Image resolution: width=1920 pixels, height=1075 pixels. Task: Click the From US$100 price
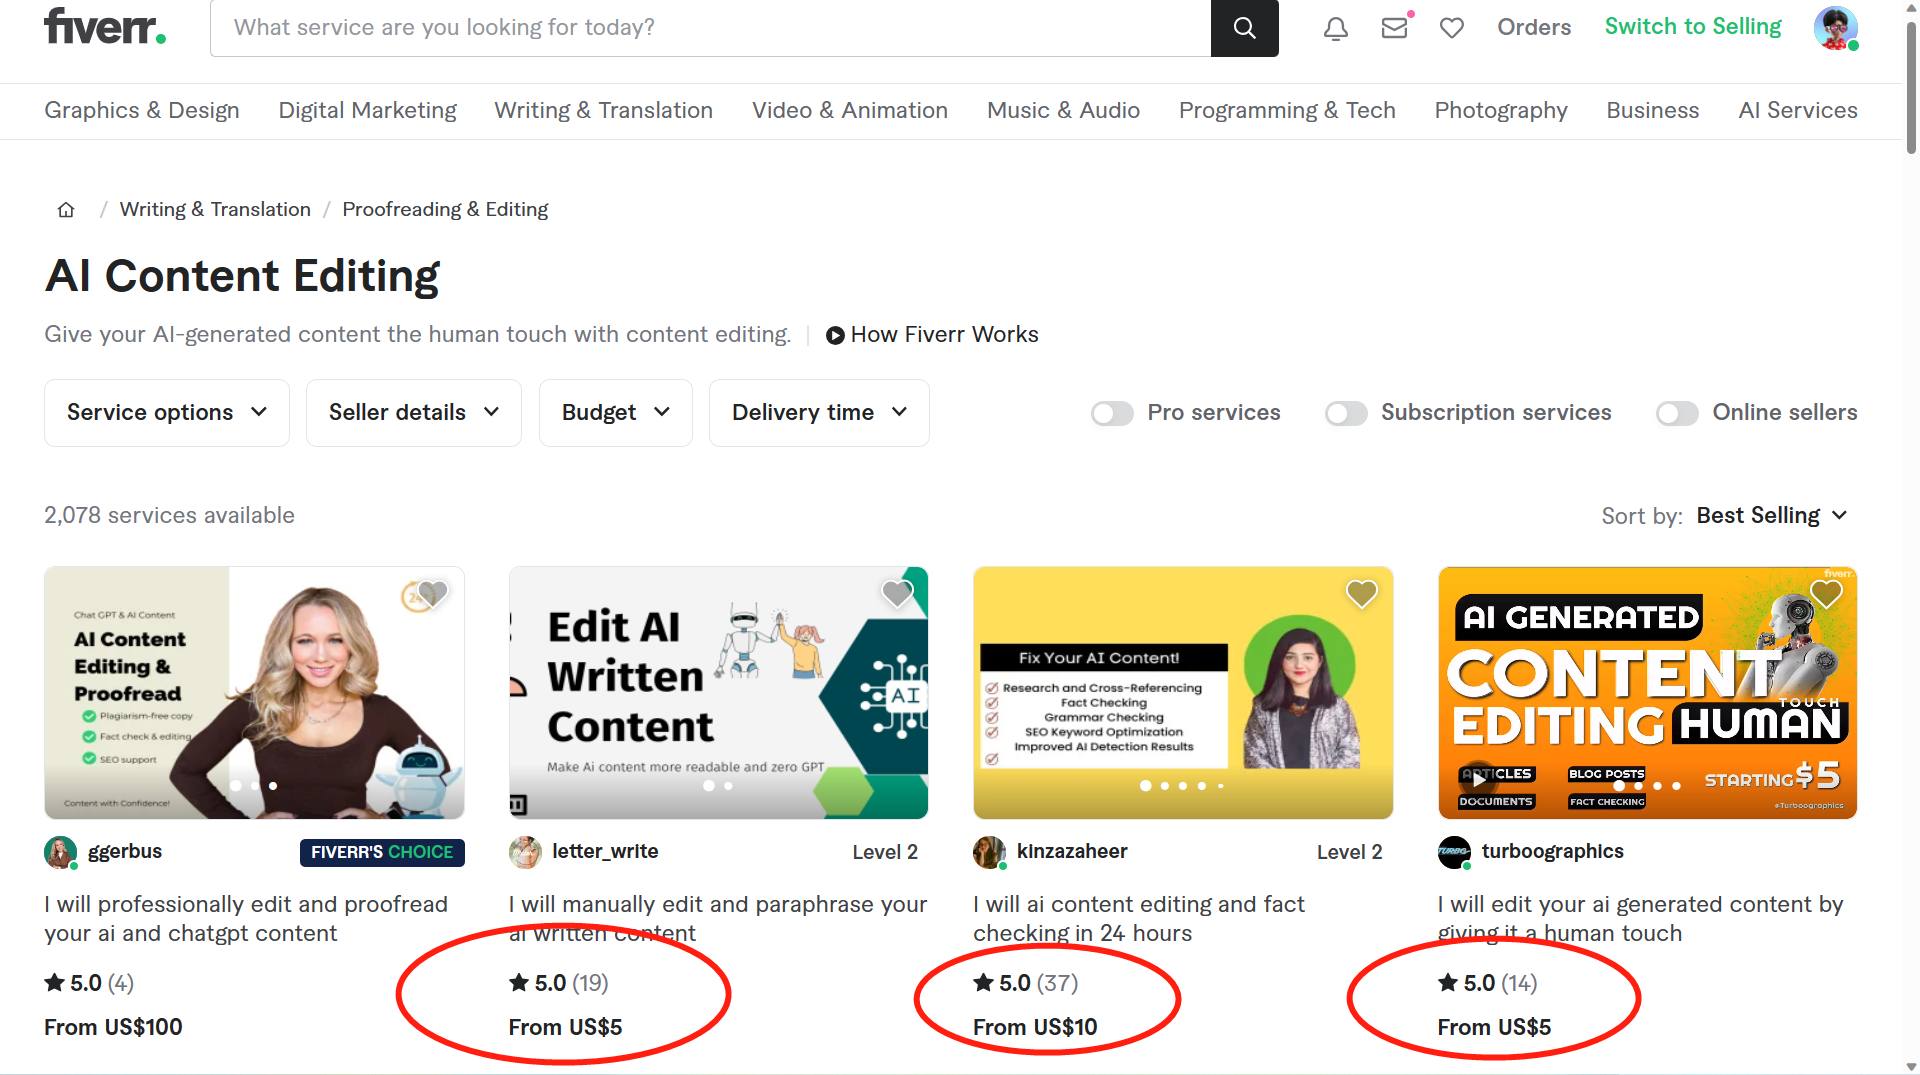click(113, 1027)
